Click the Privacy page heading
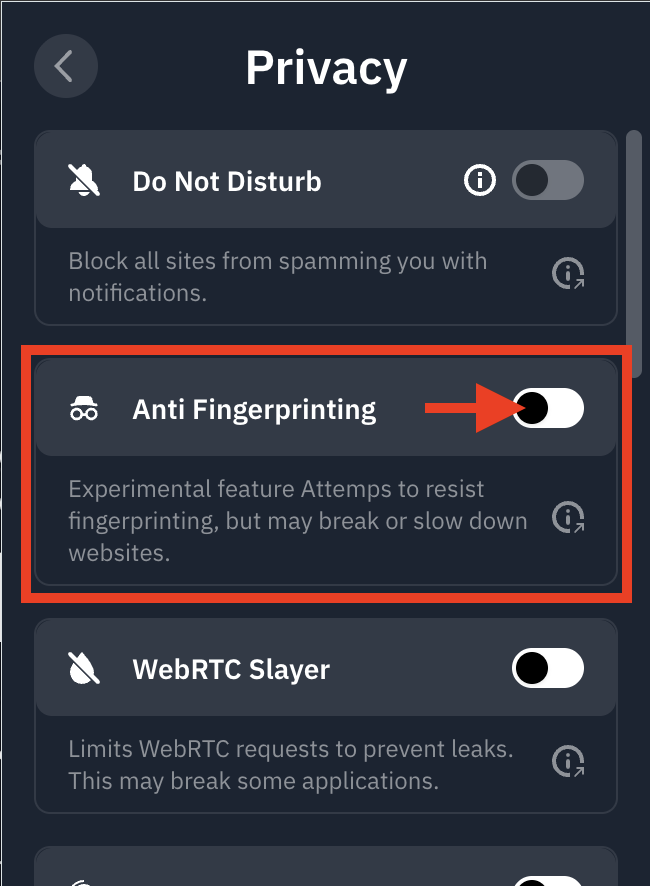The width and height of the screenshot is (650, 886). point(326,68)
